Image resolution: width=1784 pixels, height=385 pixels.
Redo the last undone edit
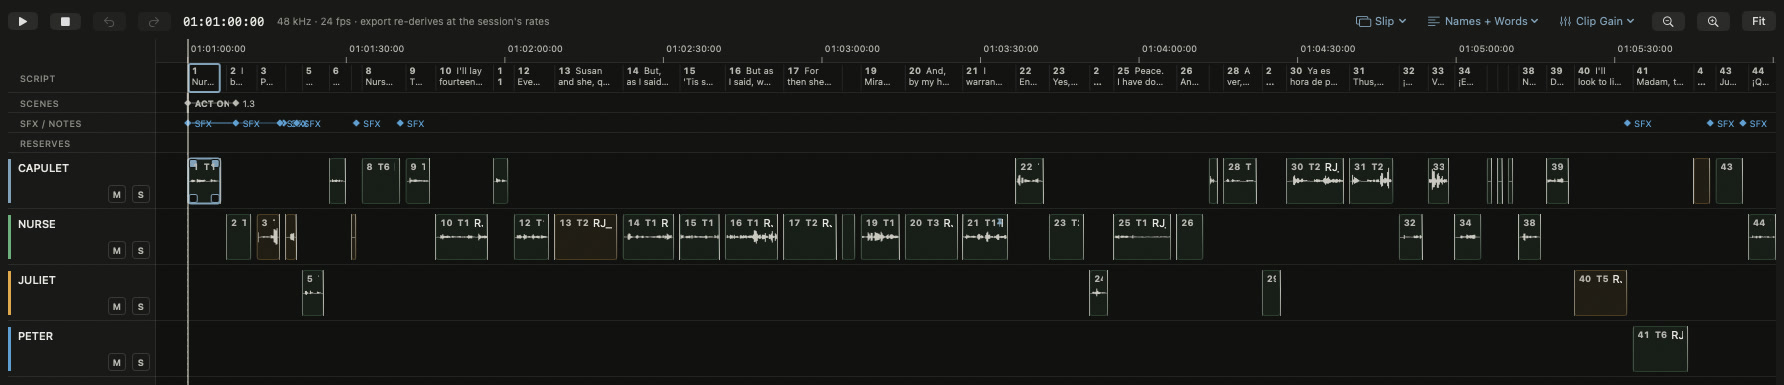pos(153,21)
